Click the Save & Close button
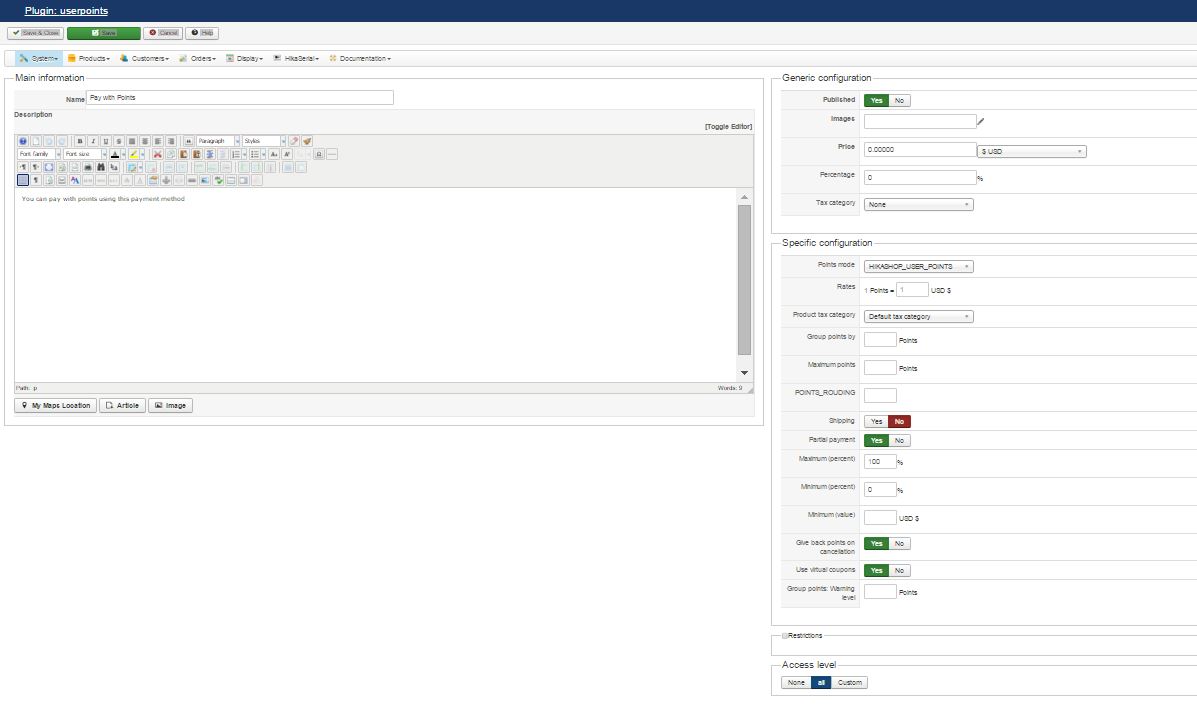This screenshot has height=709, width=1197. coord(36,33)
